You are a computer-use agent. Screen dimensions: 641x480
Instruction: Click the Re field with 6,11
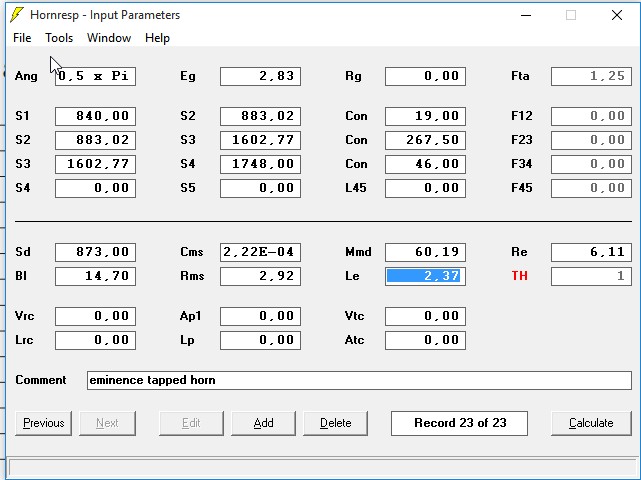(x=591, y=252)
